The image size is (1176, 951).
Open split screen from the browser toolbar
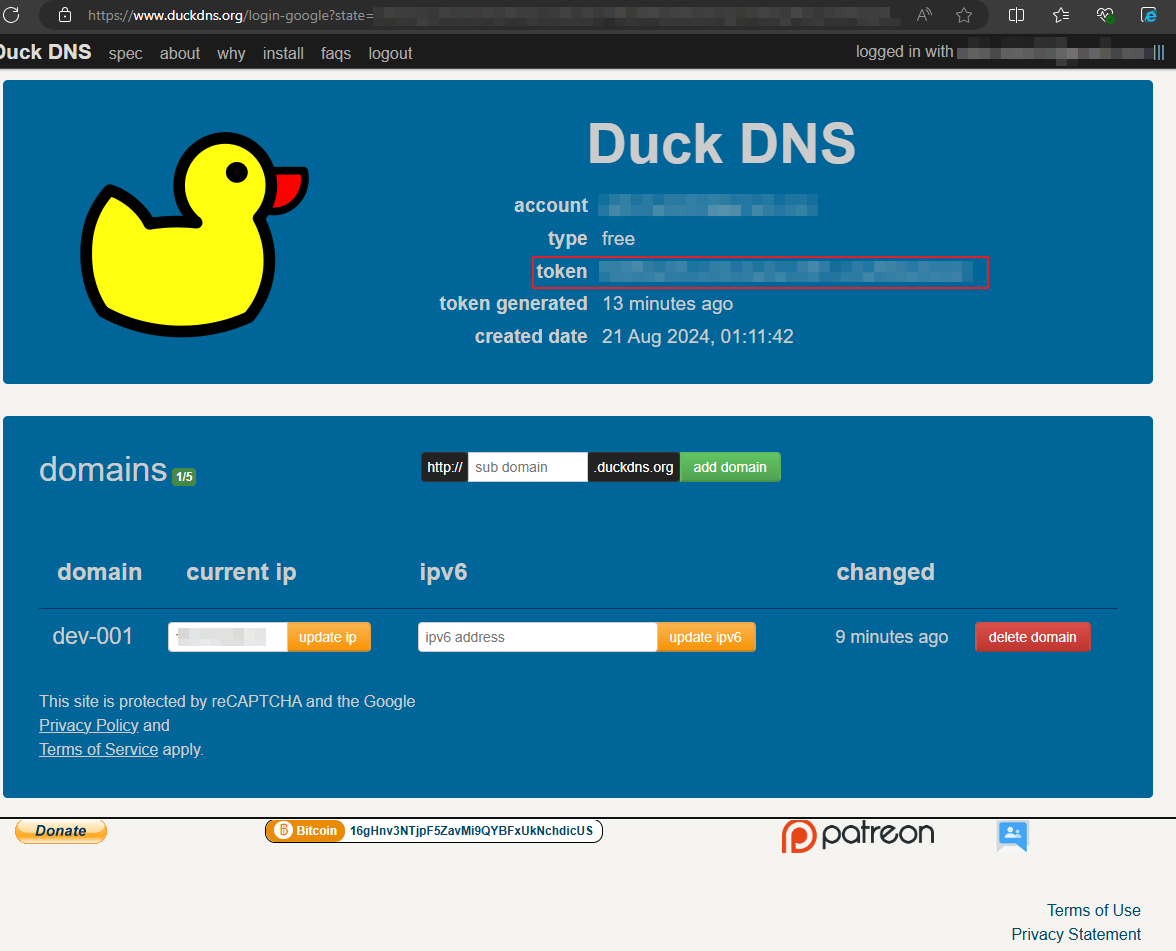pyautogui.click(x=1017, y=15)
